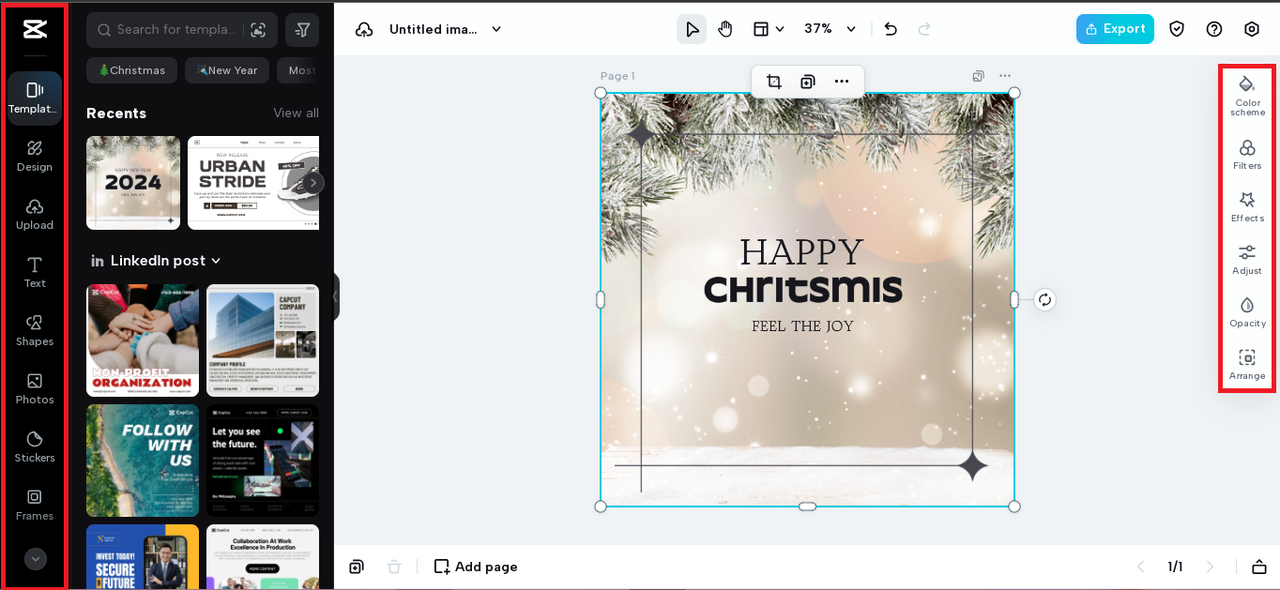Select the HAPPY text on canvas
Screen dimensions: 1280x590
pos(801,252)
